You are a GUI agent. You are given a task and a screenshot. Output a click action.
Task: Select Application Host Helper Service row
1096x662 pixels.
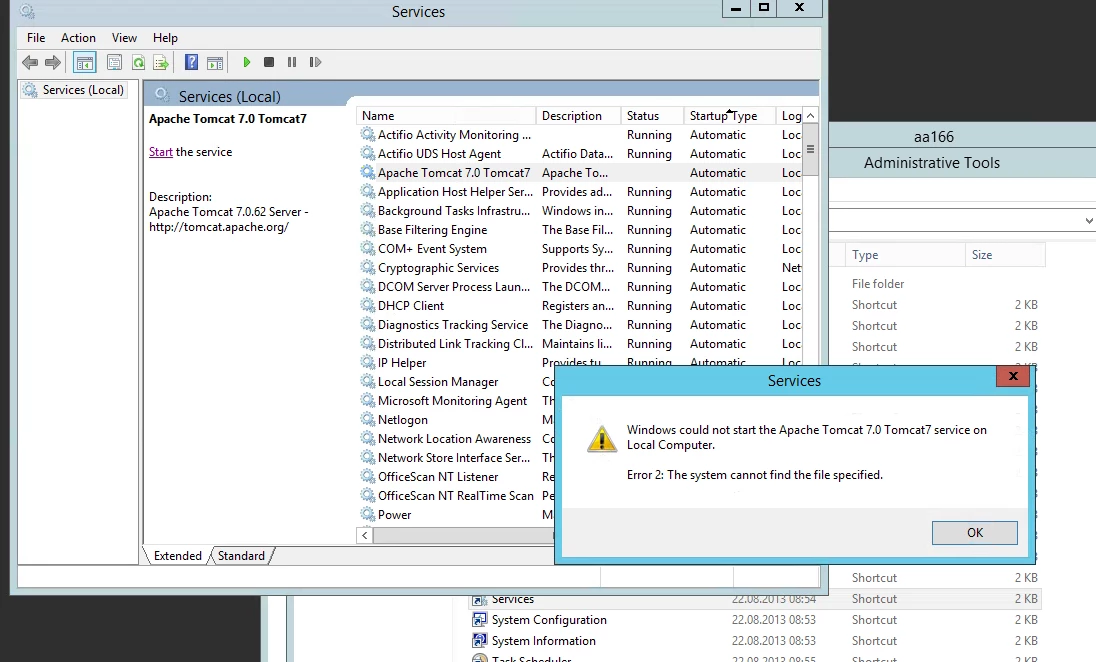(580, 192)
